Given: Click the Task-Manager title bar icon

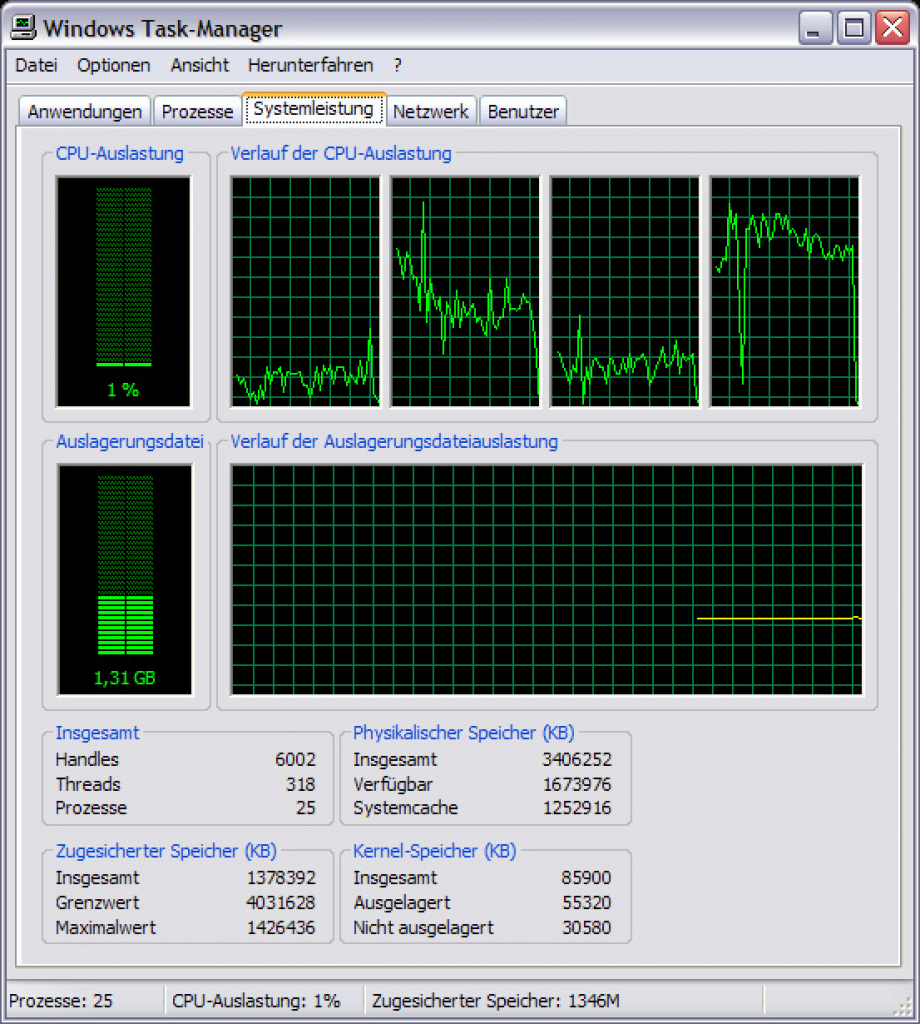Looking at the screenshot, I should pyautogui.click(x=24, y=27).
